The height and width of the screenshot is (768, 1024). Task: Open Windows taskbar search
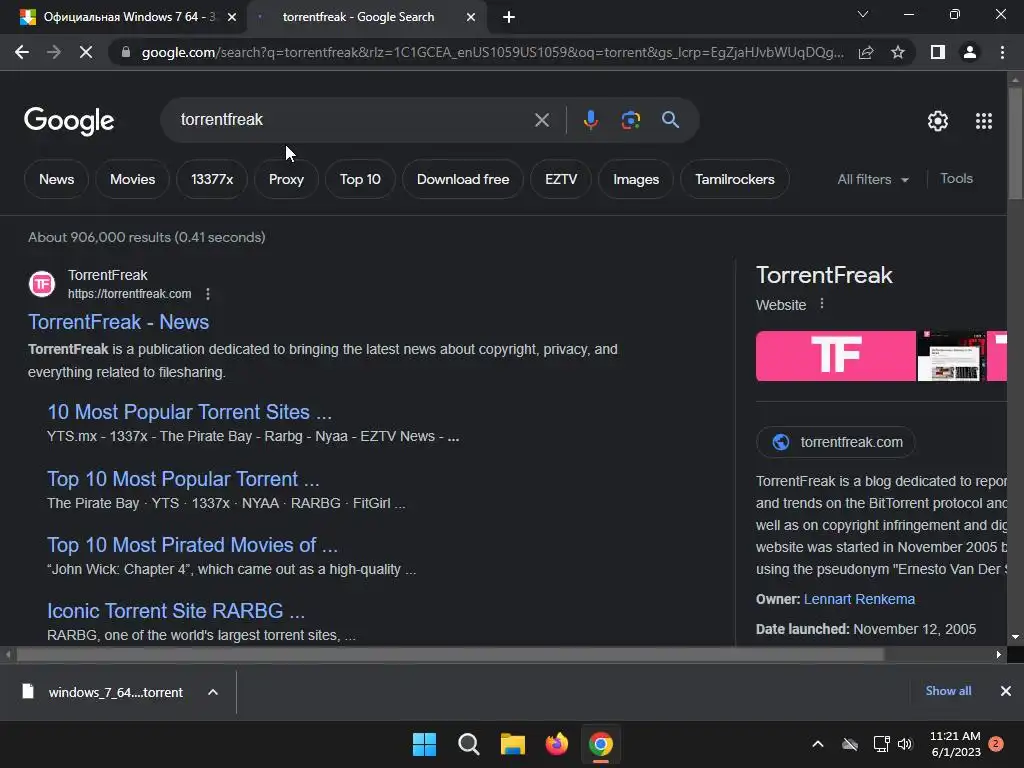click(x=468, y=744)
